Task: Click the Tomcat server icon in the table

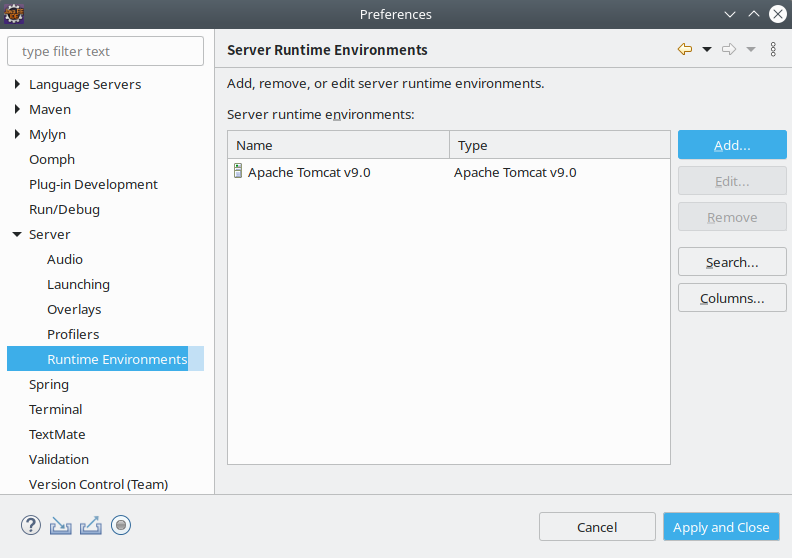Action: tap(238, 171)
